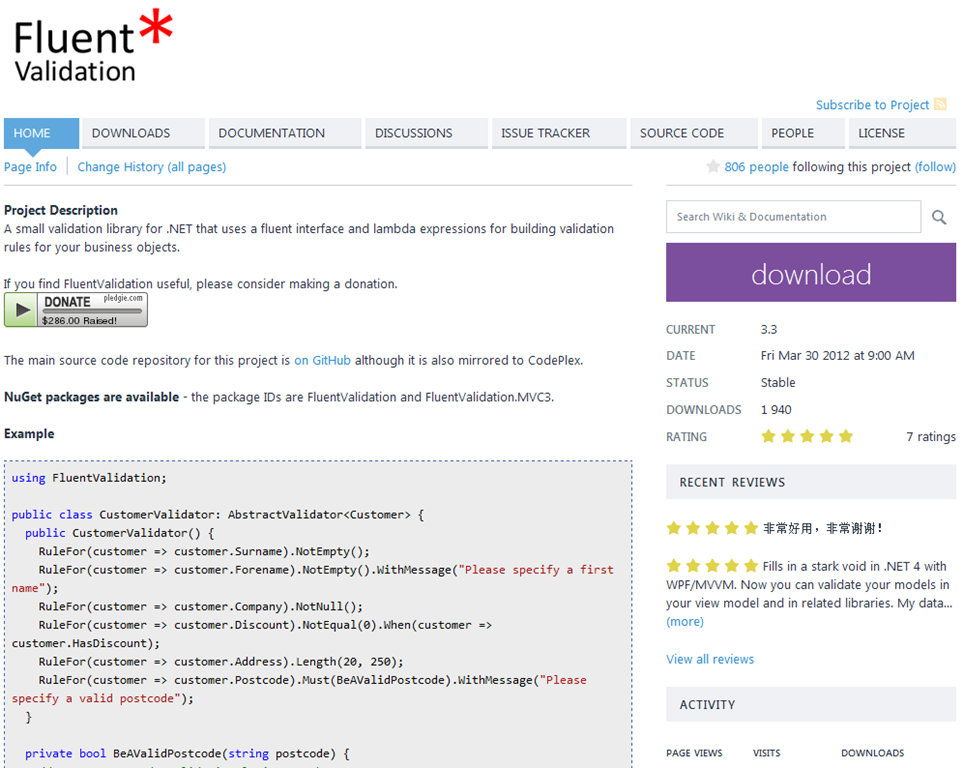Click the 'Example' heading
Image resolution: width=963 pixels, height=768 pixels.
(29, 434)
